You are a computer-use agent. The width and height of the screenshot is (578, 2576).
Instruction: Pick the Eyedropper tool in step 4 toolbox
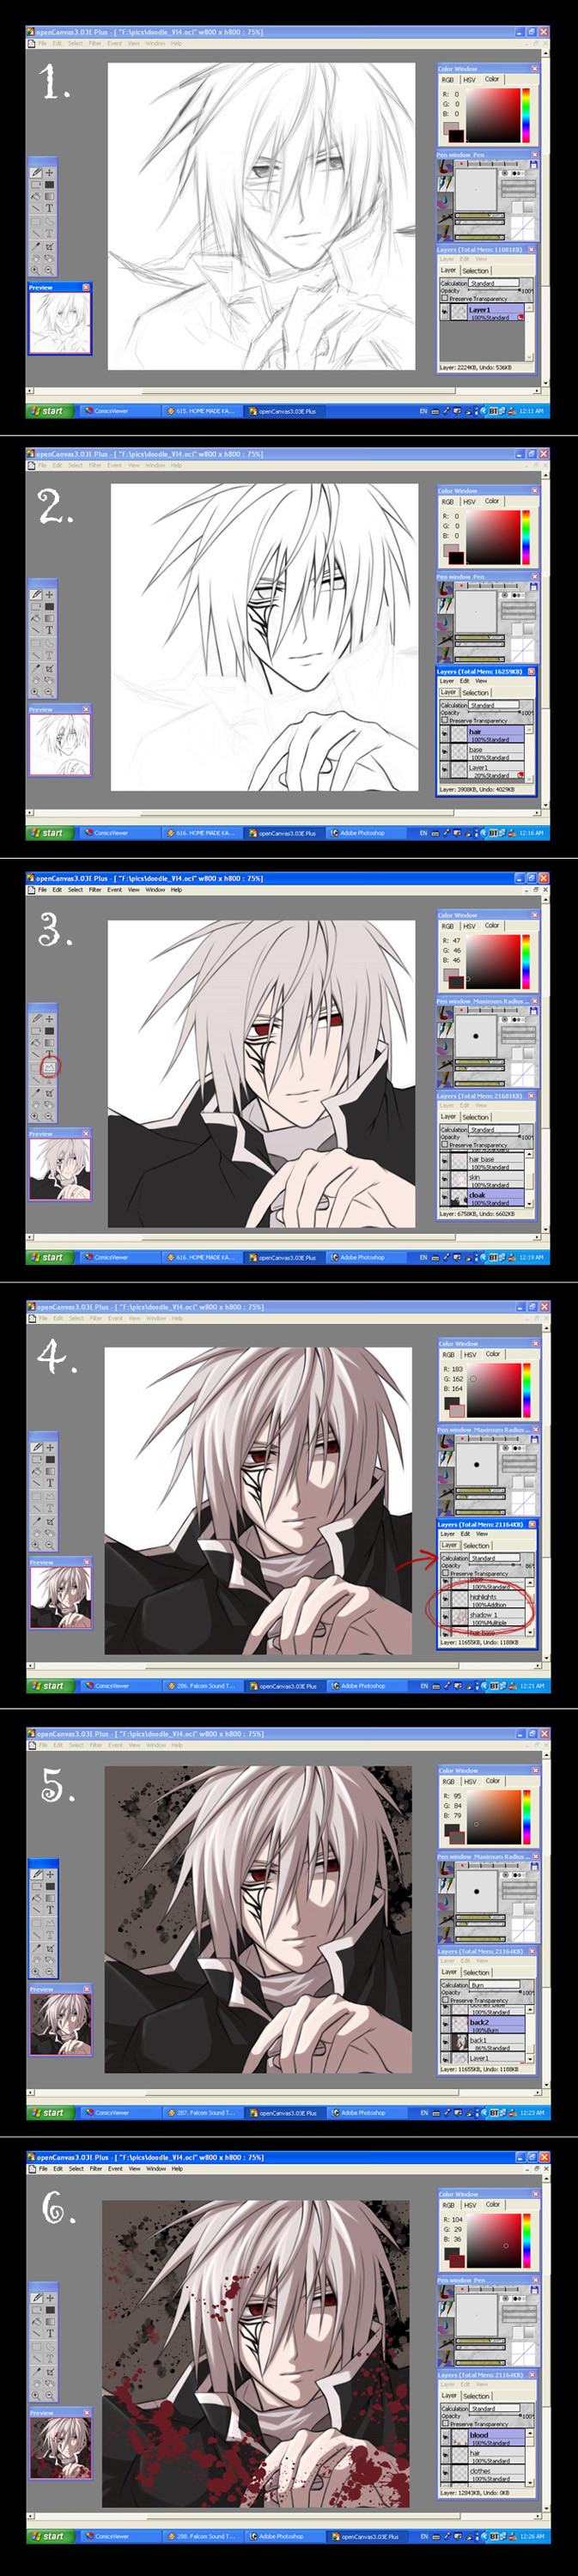36,1521
